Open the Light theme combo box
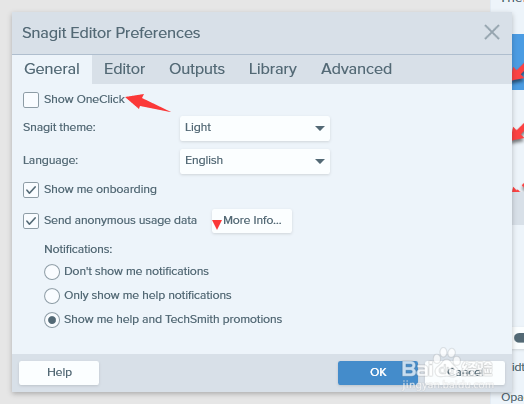Viewport: 524px width, 404px height. pos(255,128)
